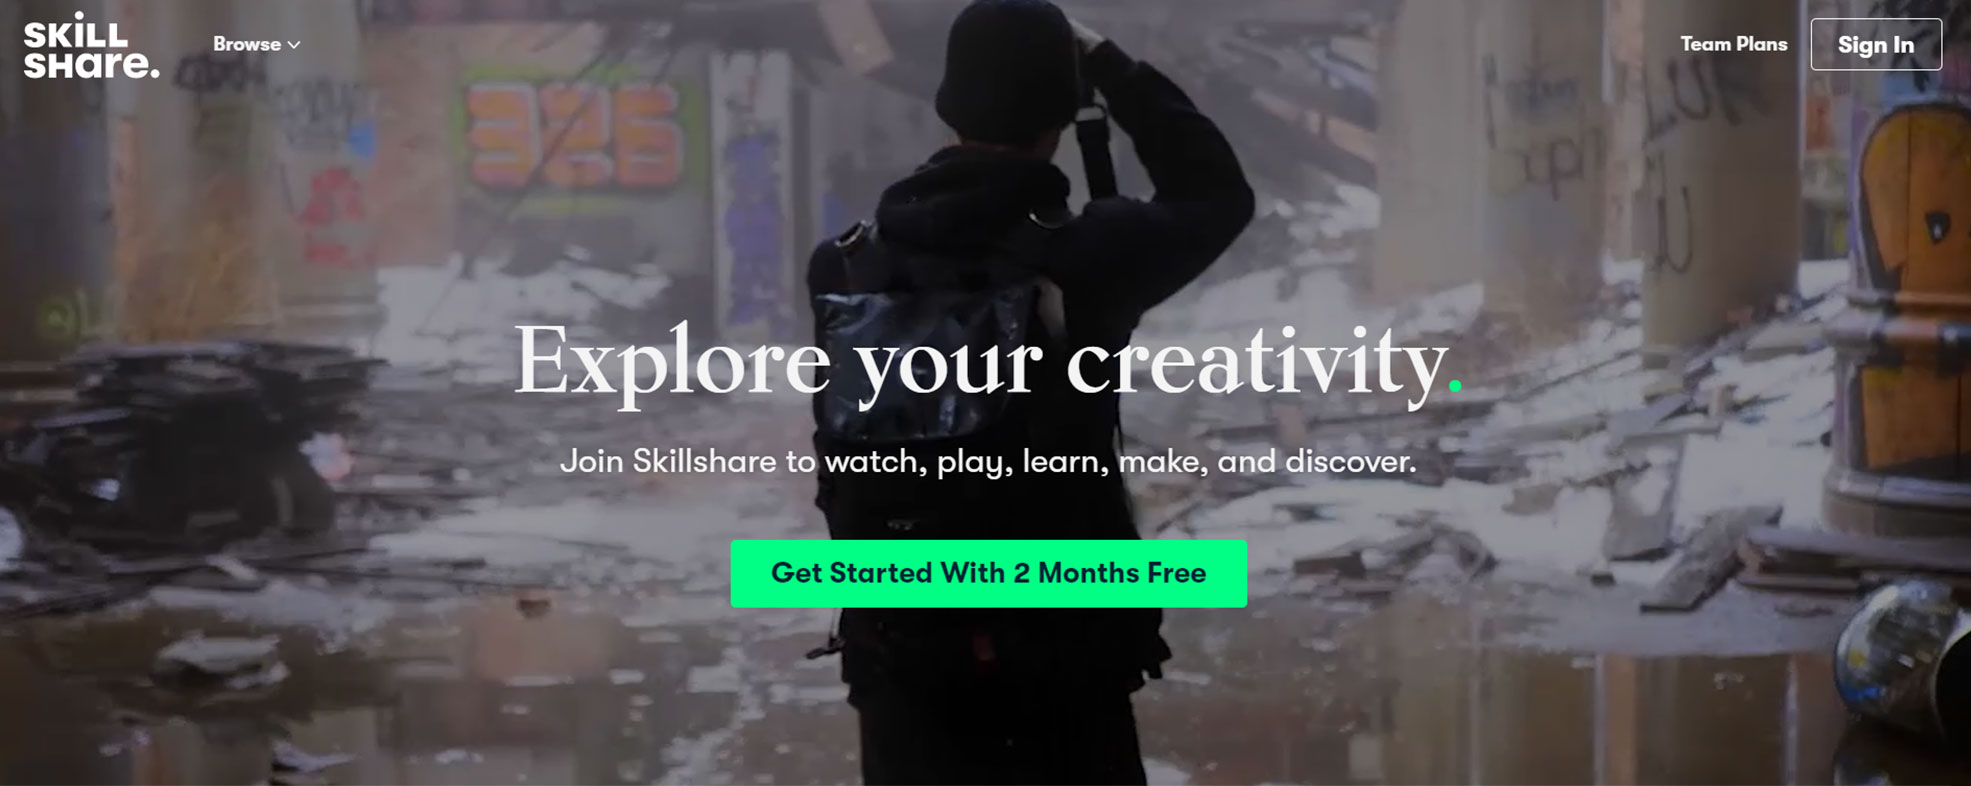Screen dimensions: 1971x786
Task: Click the 'Explore your creativity' headline
Action: click(x=987, y=362)
